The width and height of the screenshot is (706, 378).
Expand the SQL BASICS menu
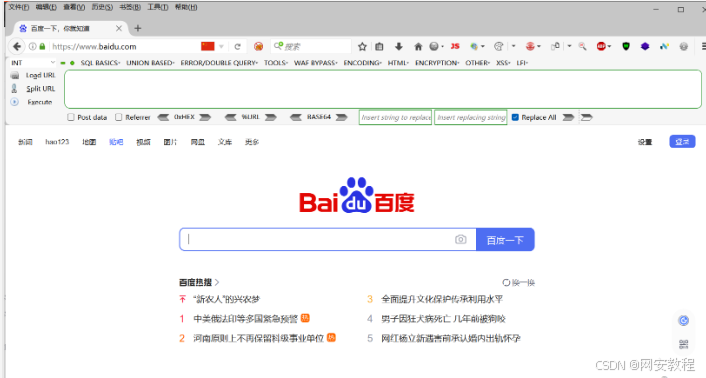click(100, 63)
